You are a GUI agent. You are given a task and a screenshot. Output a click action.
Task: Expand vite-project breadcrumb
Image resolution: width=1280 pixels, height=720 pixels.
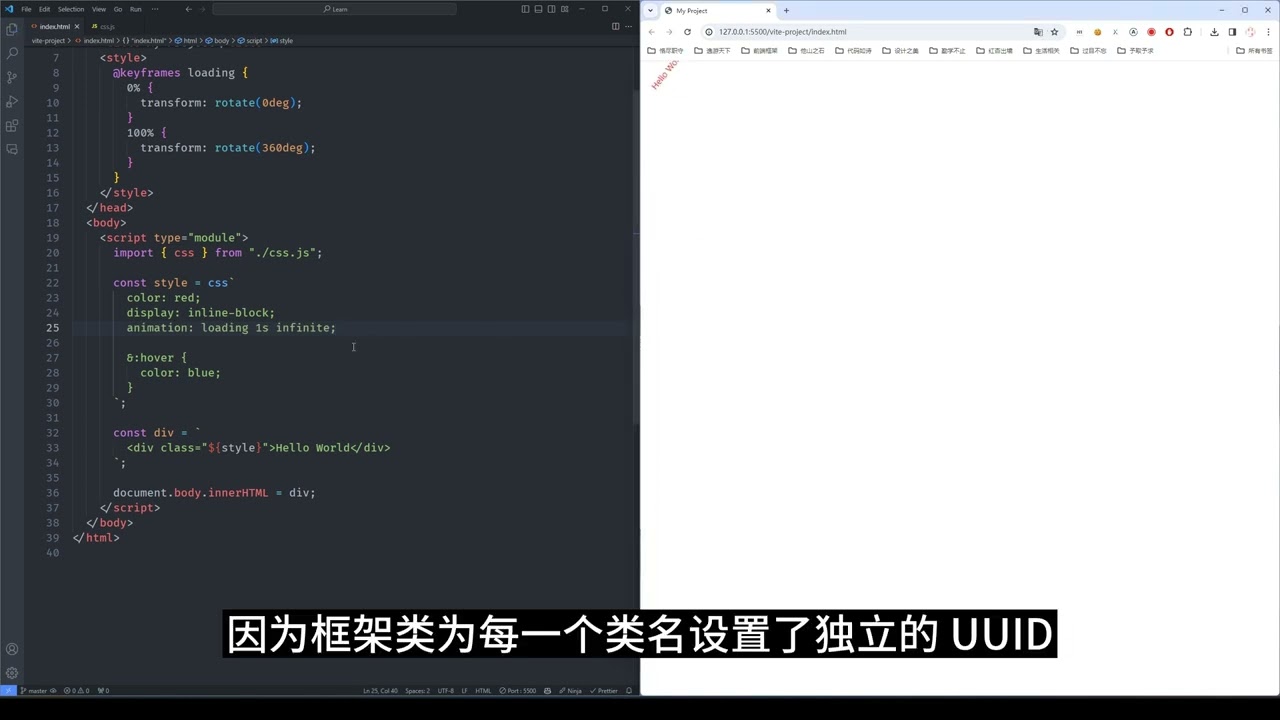[48, 41]
